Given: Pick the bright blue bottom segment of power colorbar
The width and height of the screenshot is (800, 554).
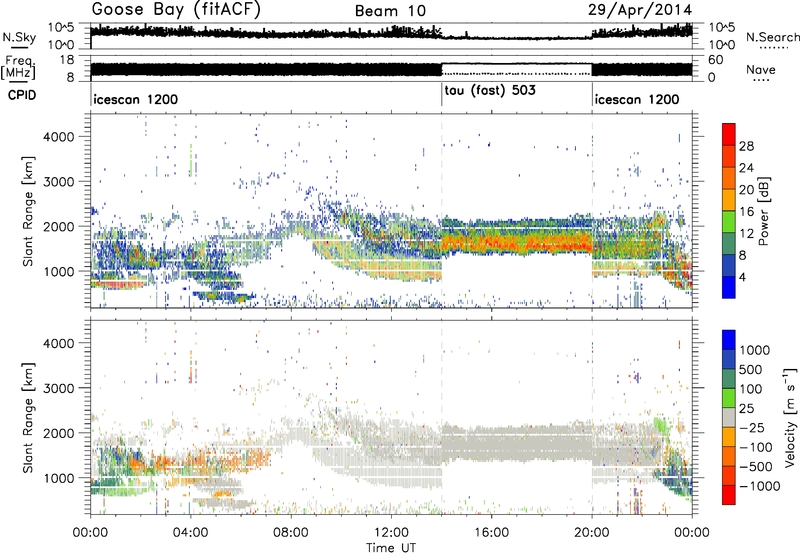Looking at the screenshot, I should click(729, 287).
